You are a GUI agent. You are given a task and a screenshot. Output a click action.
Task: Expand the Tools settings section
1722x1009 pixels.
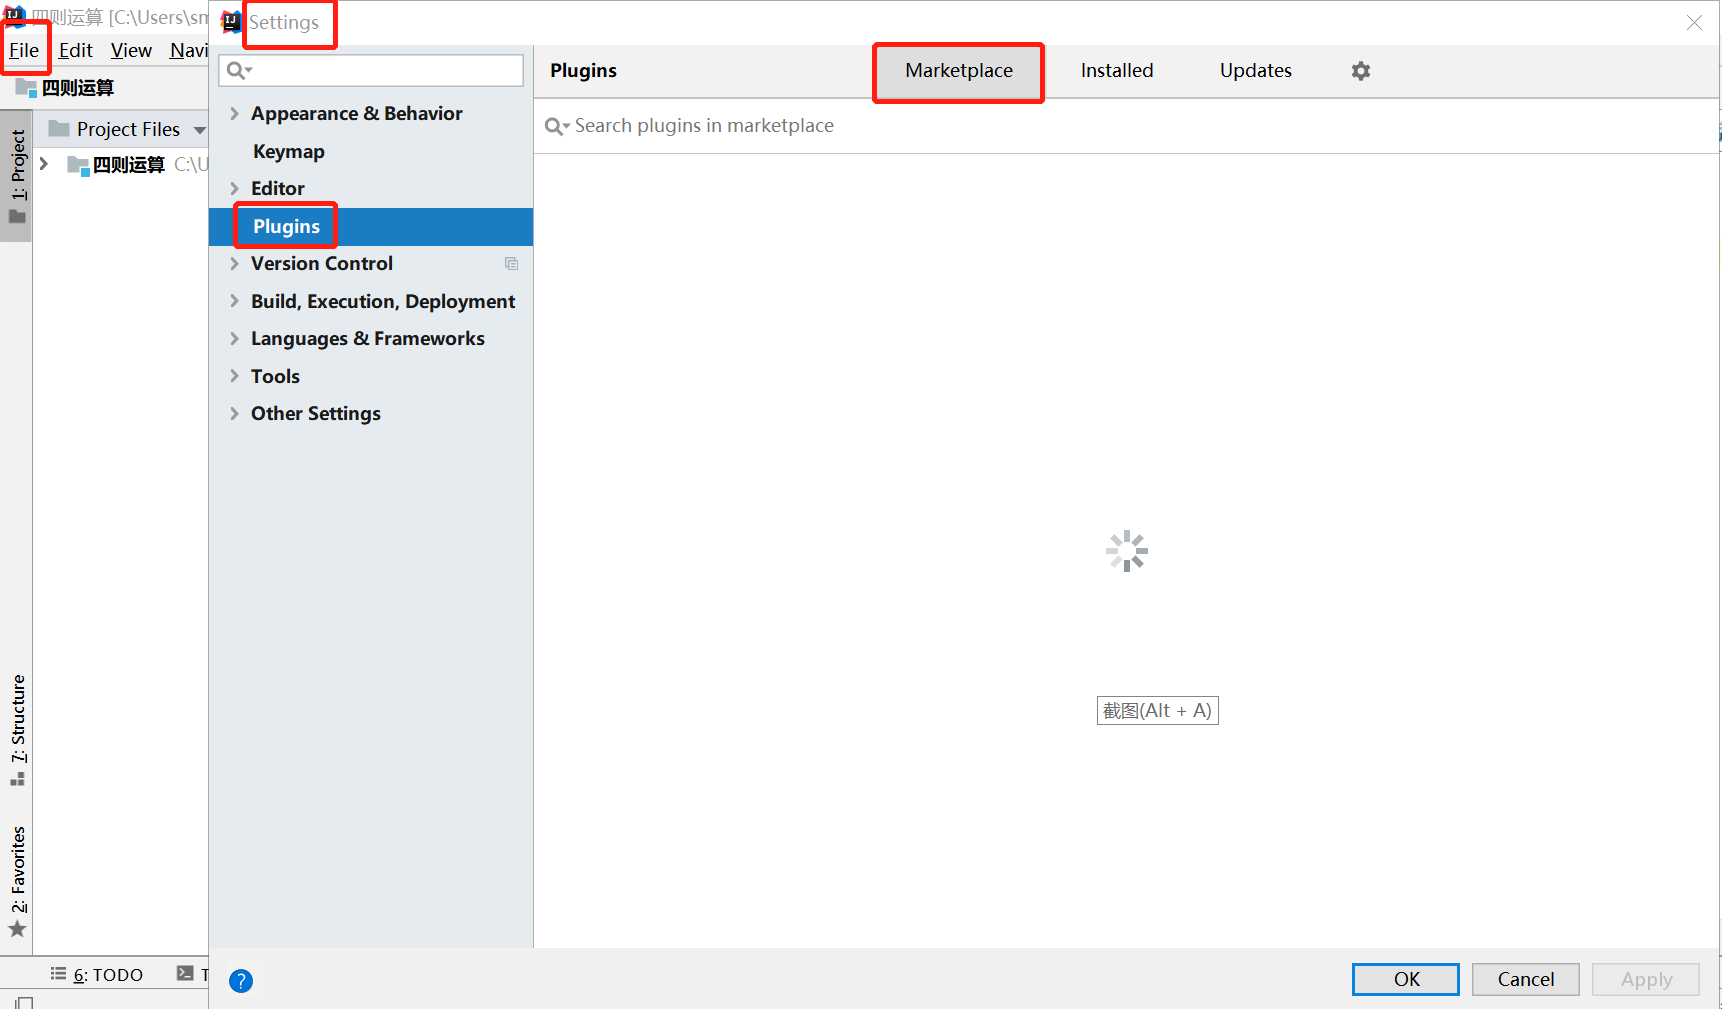(234, 376)
